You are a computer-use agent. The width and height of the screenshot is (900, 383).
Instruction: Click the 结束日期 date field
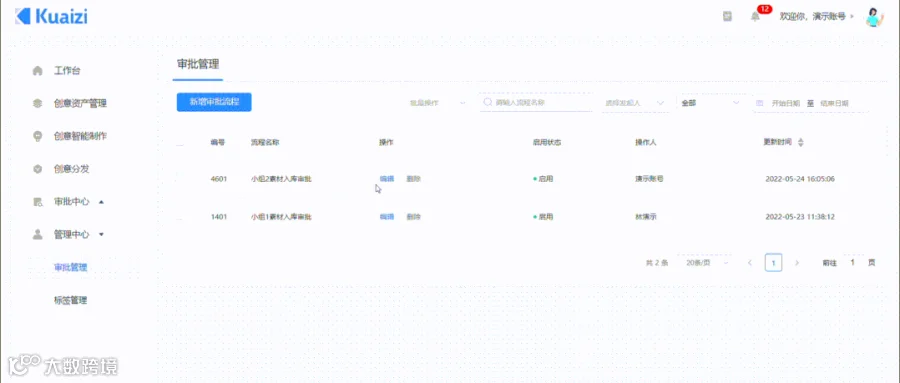click(x=834, y=103)
